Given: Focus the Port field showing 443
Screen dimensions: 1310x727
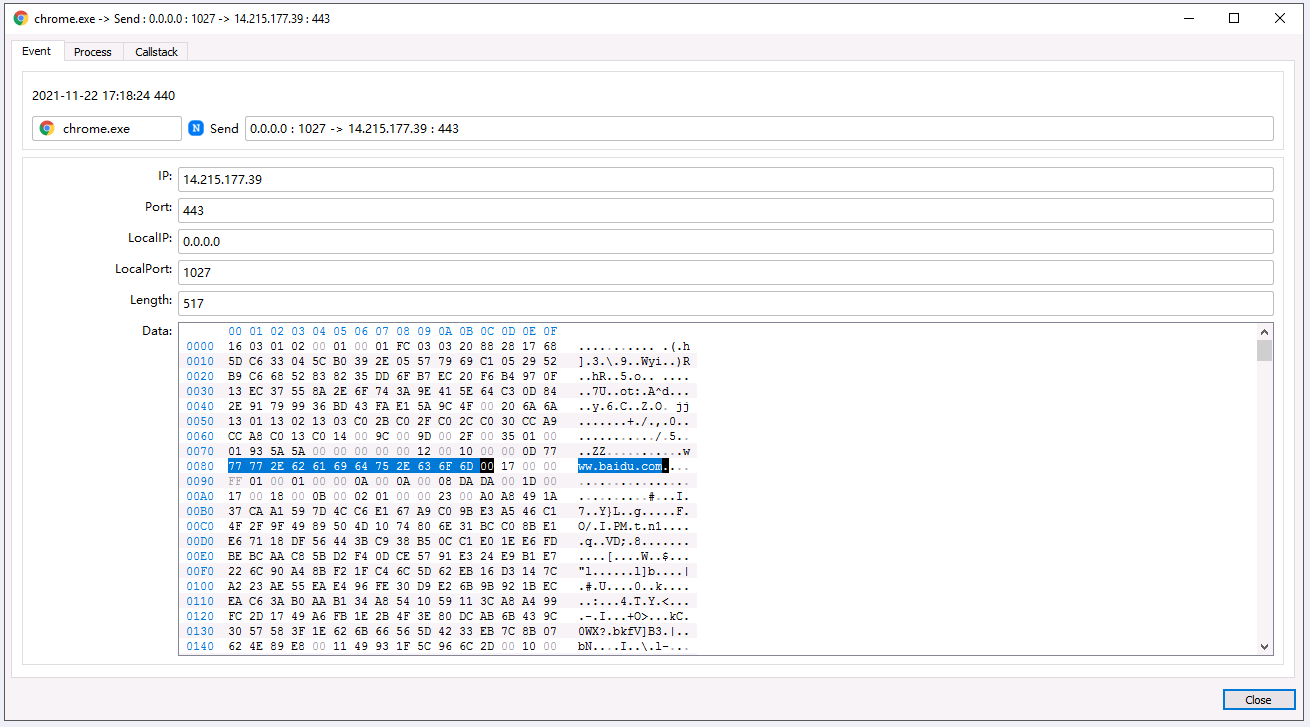Looking at the screenshot, I should [x=726, y=210].
